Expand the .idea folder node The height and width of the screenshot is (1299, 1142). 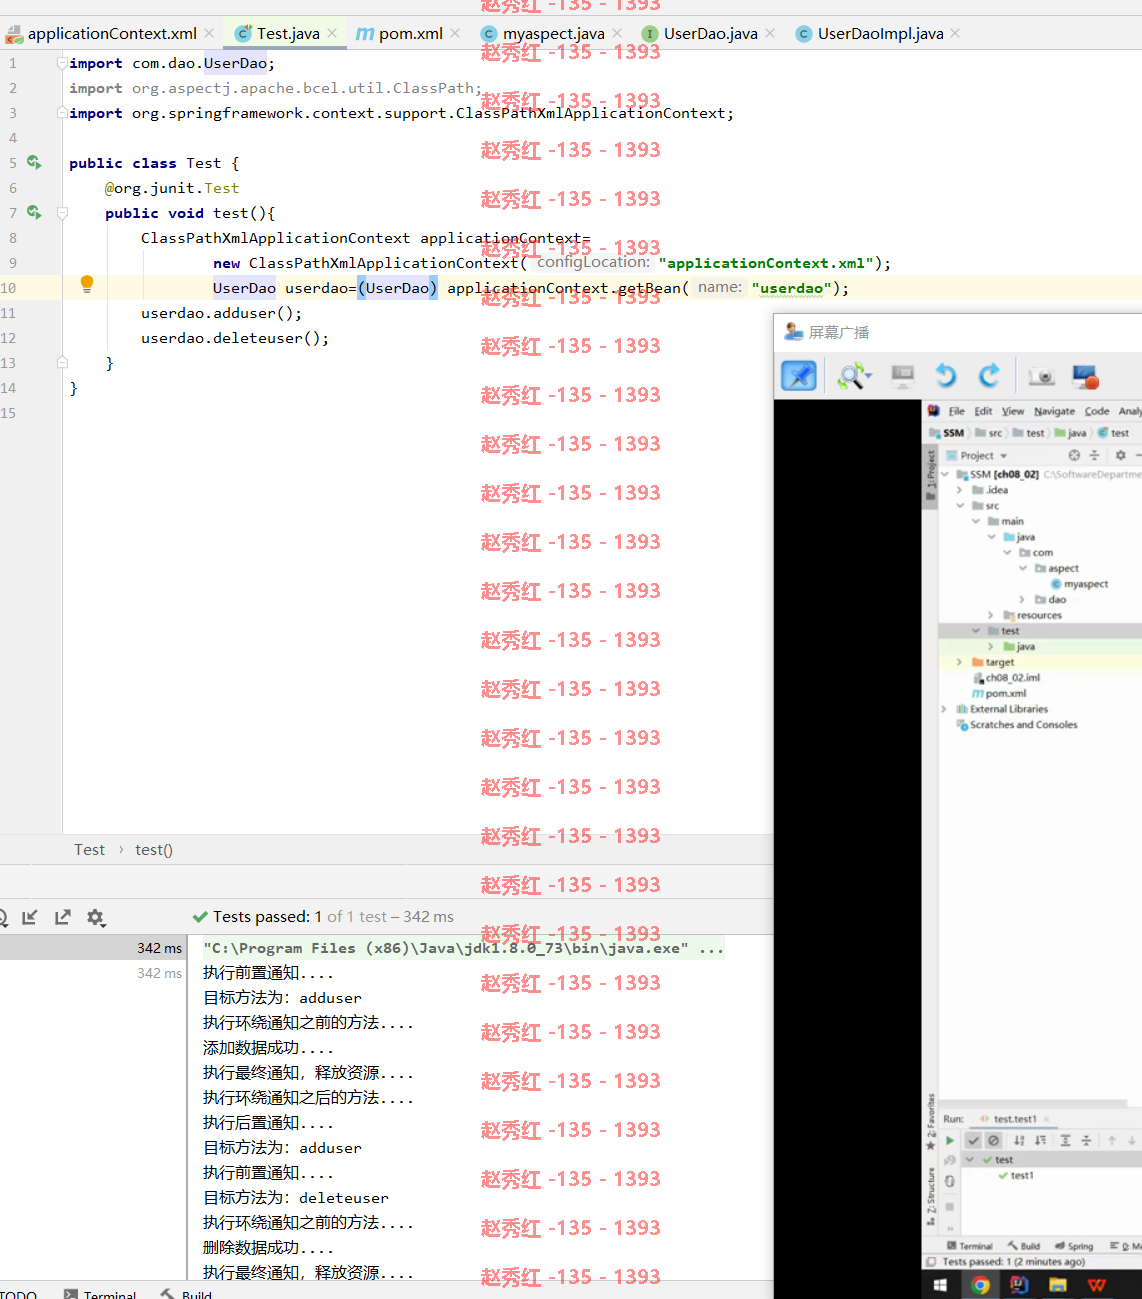coord(960,490)
